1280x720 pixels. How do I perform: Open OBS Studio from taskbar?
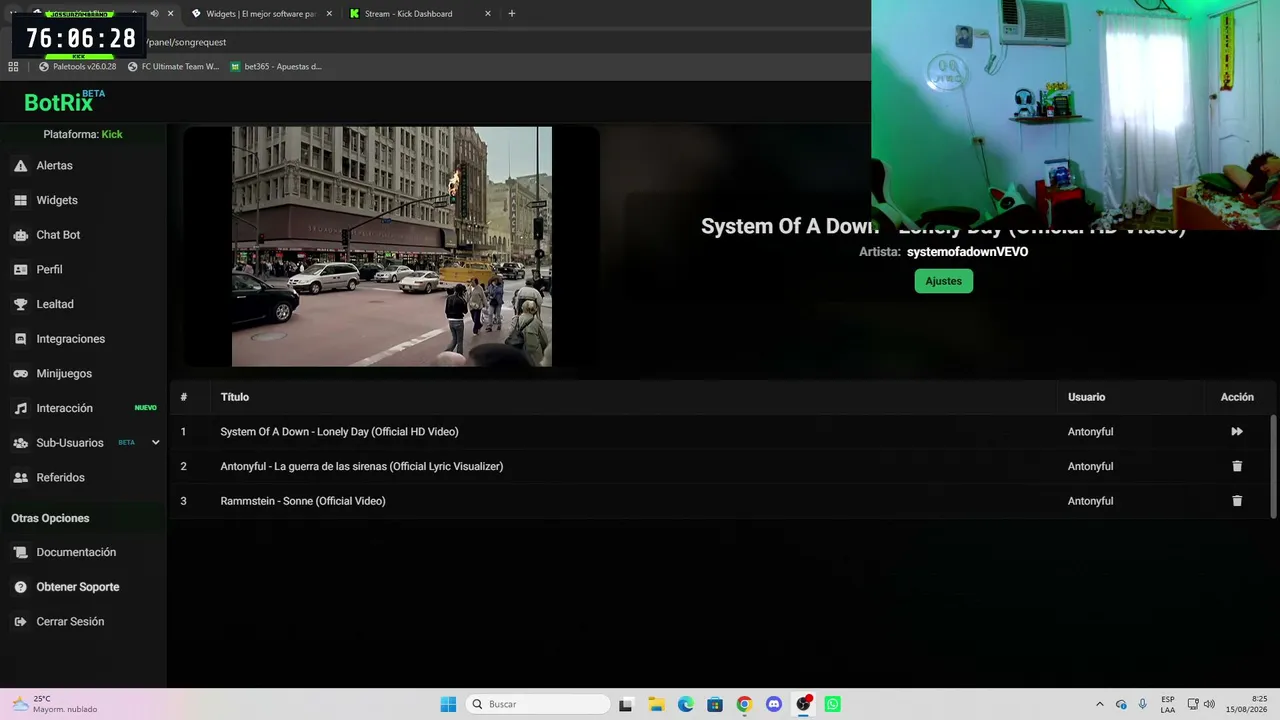point(803,704)
